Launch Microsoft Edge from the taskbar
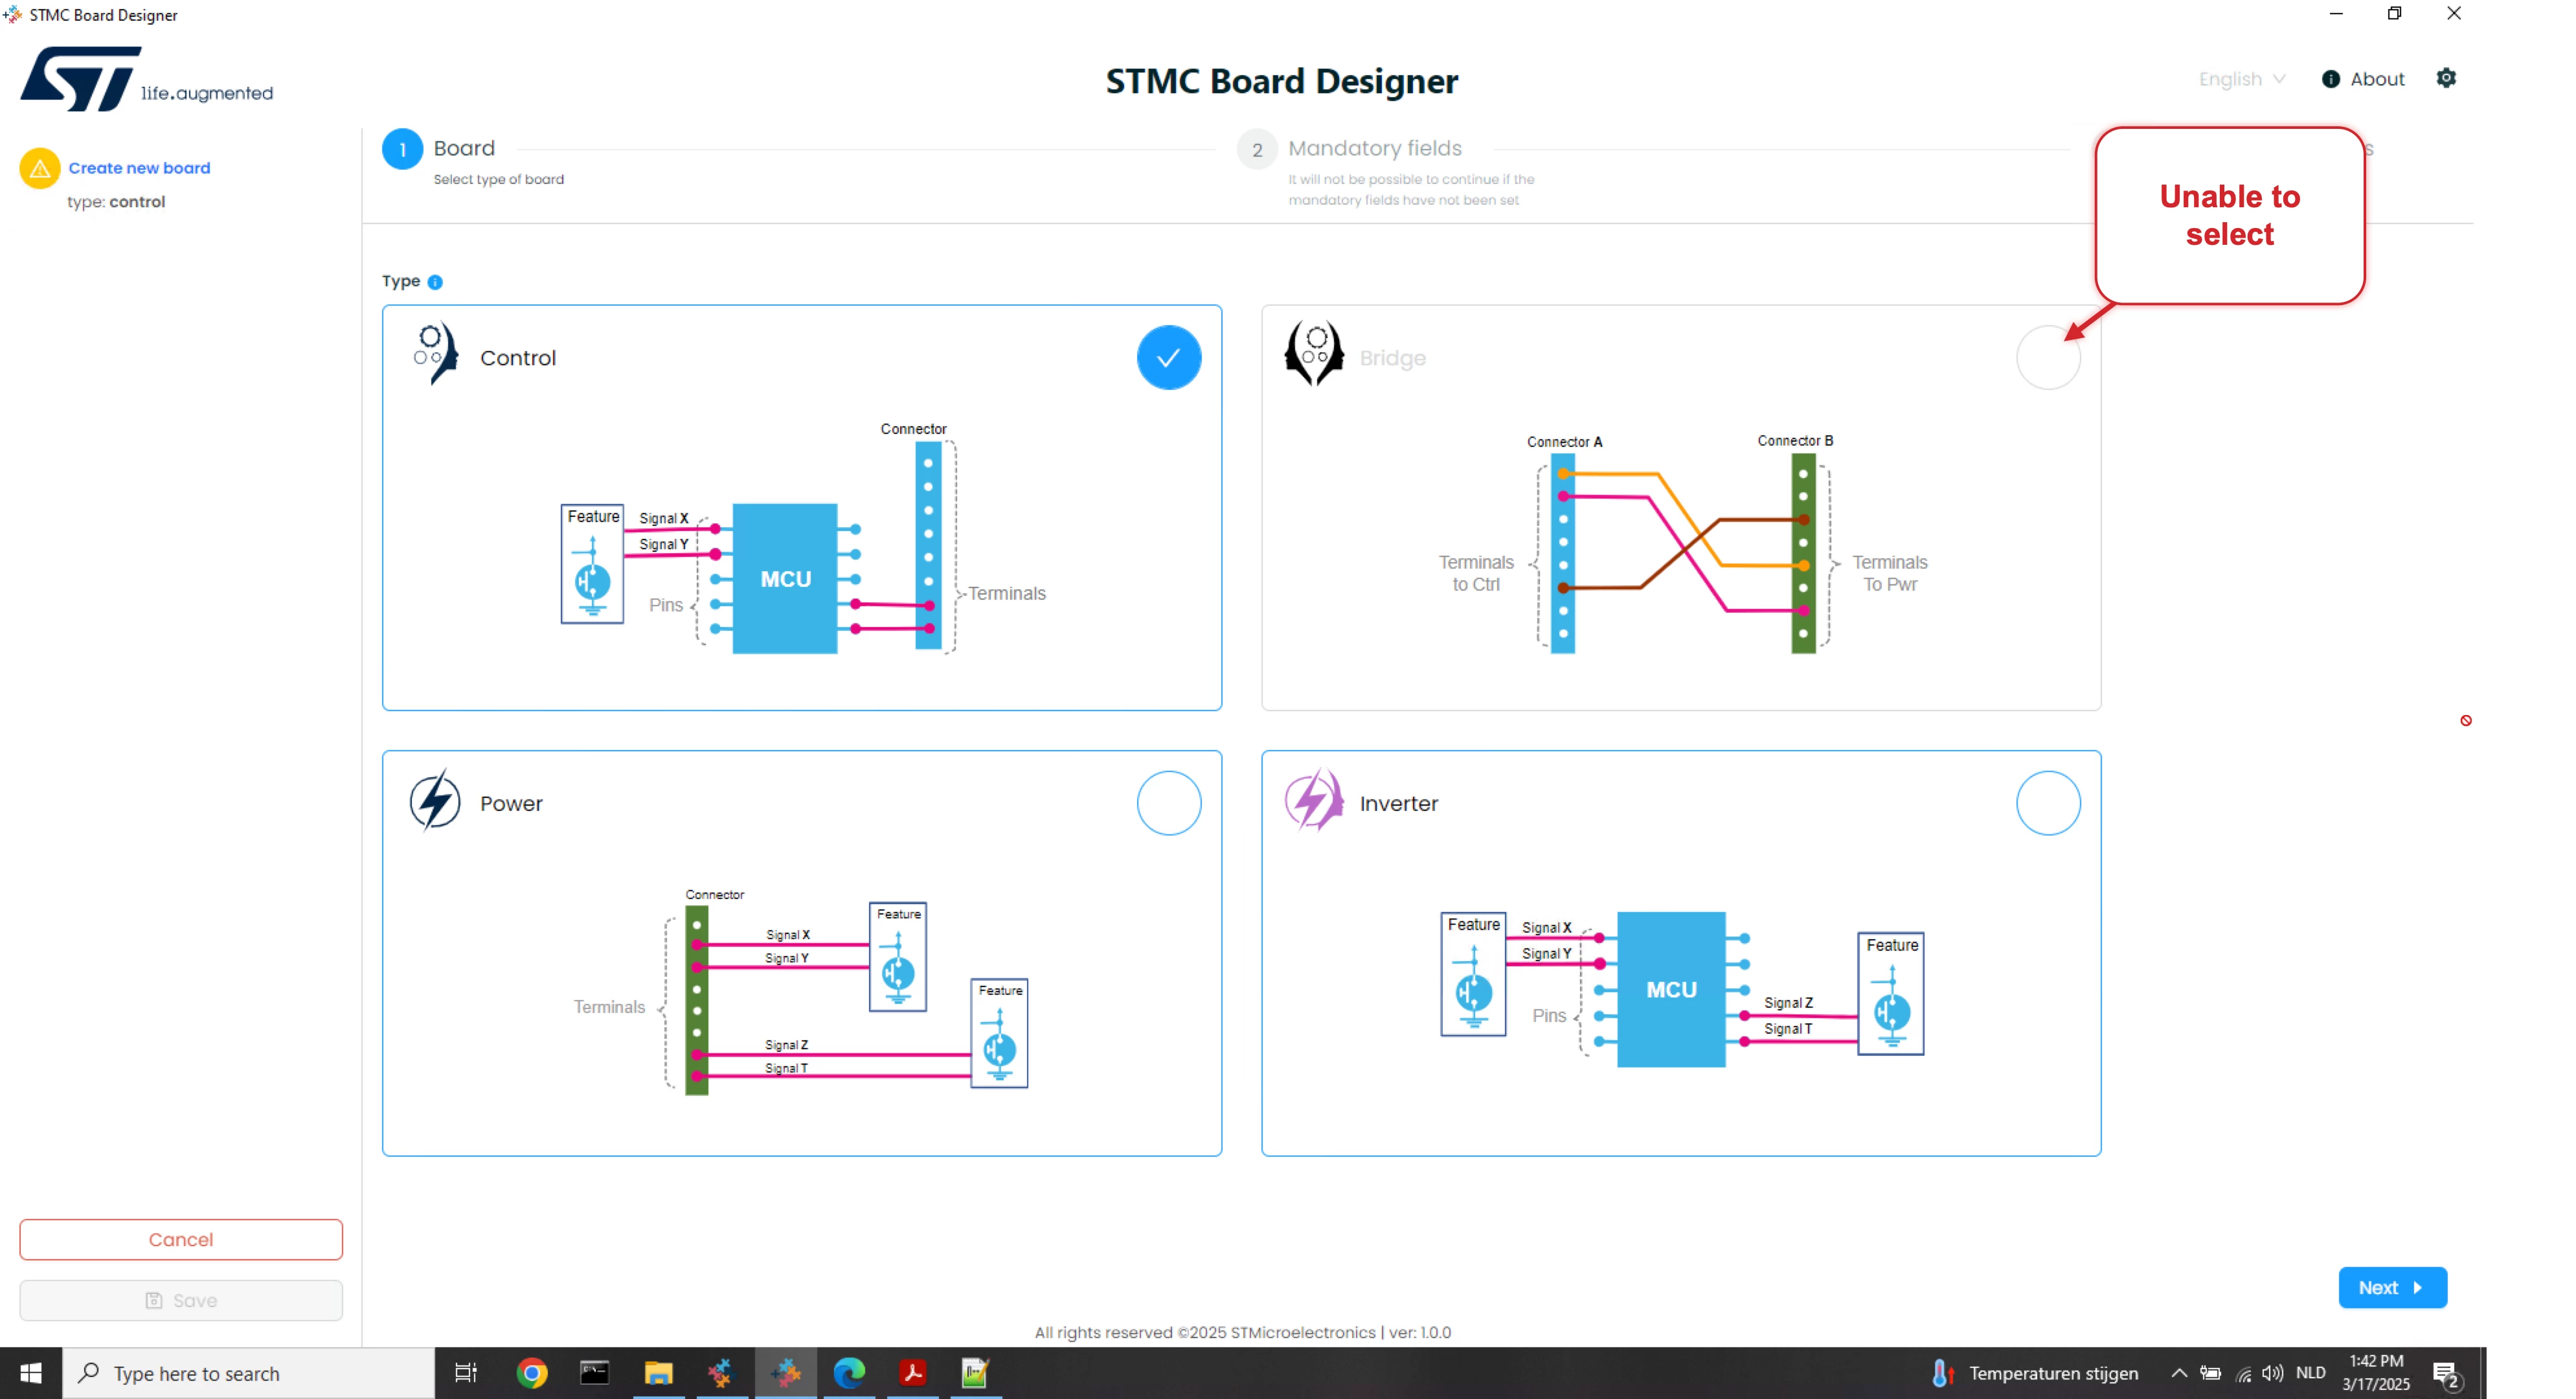This screenshot has height=1399, width=2576. [x=849, y=1373]
